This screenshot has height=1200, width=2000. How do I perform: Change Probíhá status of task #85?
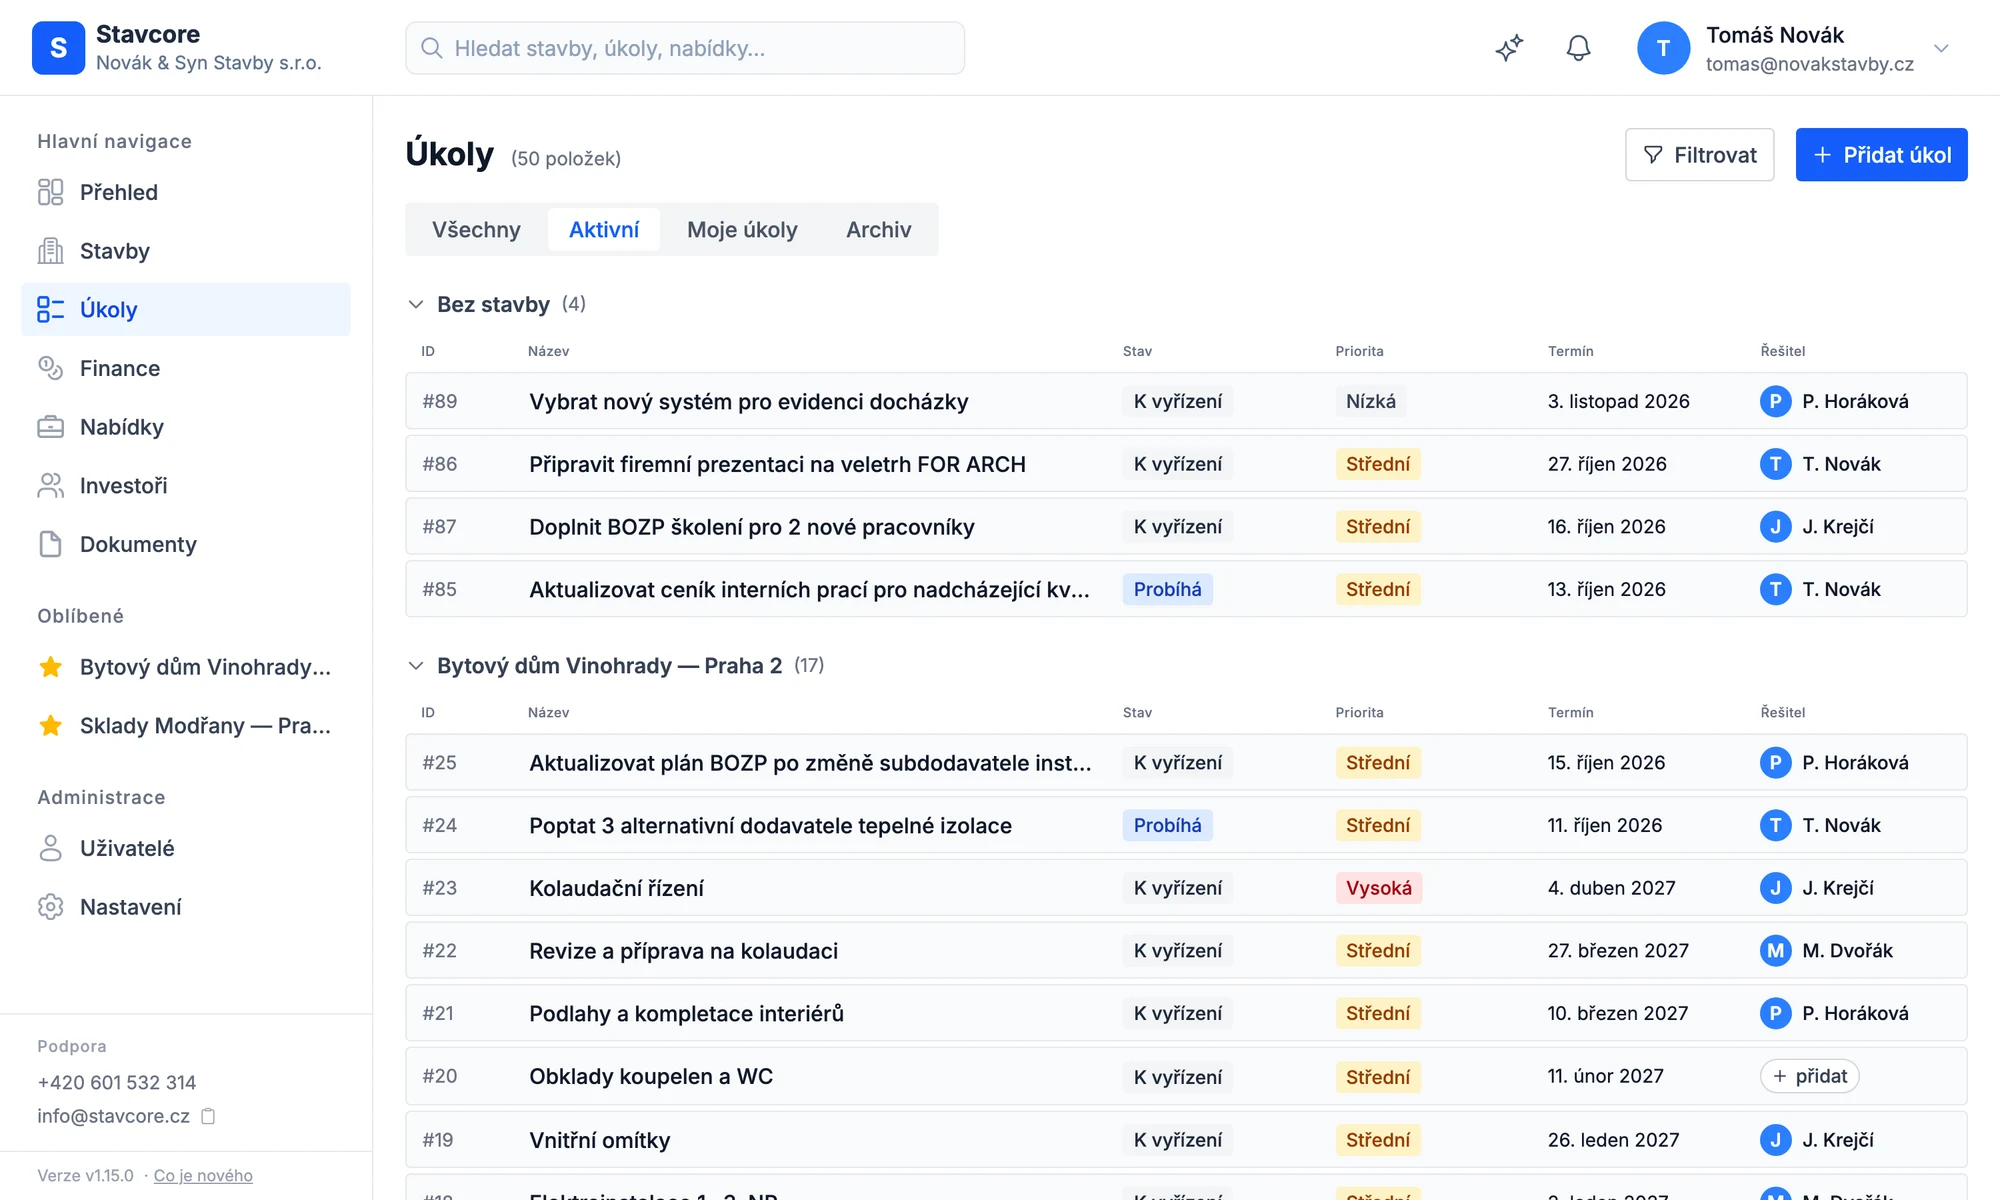(x=1167, y=589)
